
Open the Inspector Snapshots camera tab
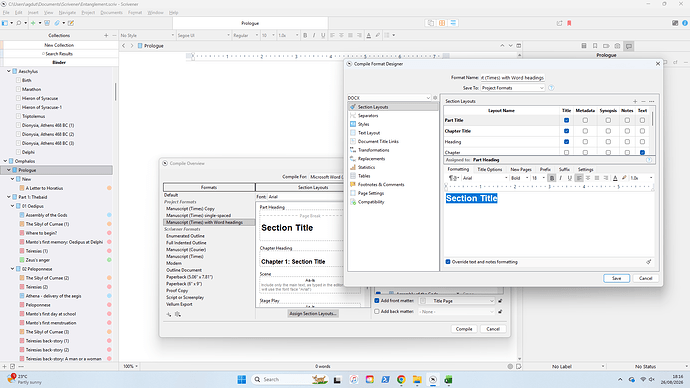click(617, 46)
